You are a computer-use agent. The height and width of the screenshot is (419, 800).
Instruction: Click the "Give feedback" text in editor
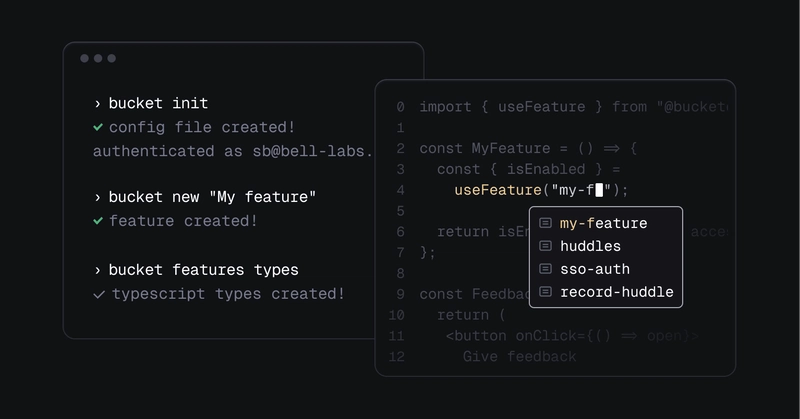pos(519,356)
